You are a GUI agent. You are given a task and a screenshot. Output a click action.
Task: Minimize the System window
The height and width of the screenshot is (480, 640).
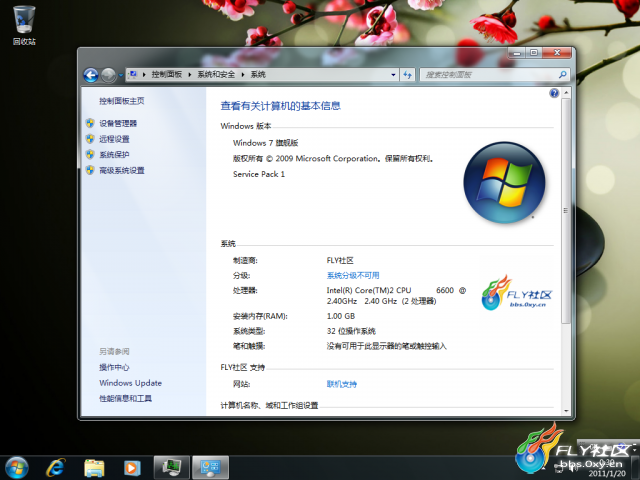pos(517,53)
